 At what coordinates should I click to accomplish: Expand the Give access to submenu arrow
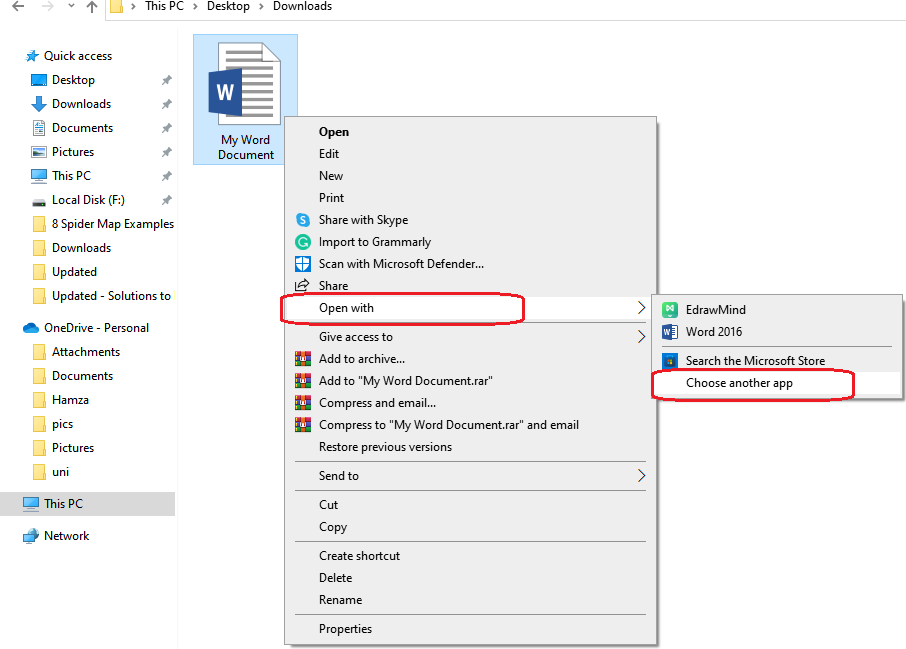click(x=641, y=336)
